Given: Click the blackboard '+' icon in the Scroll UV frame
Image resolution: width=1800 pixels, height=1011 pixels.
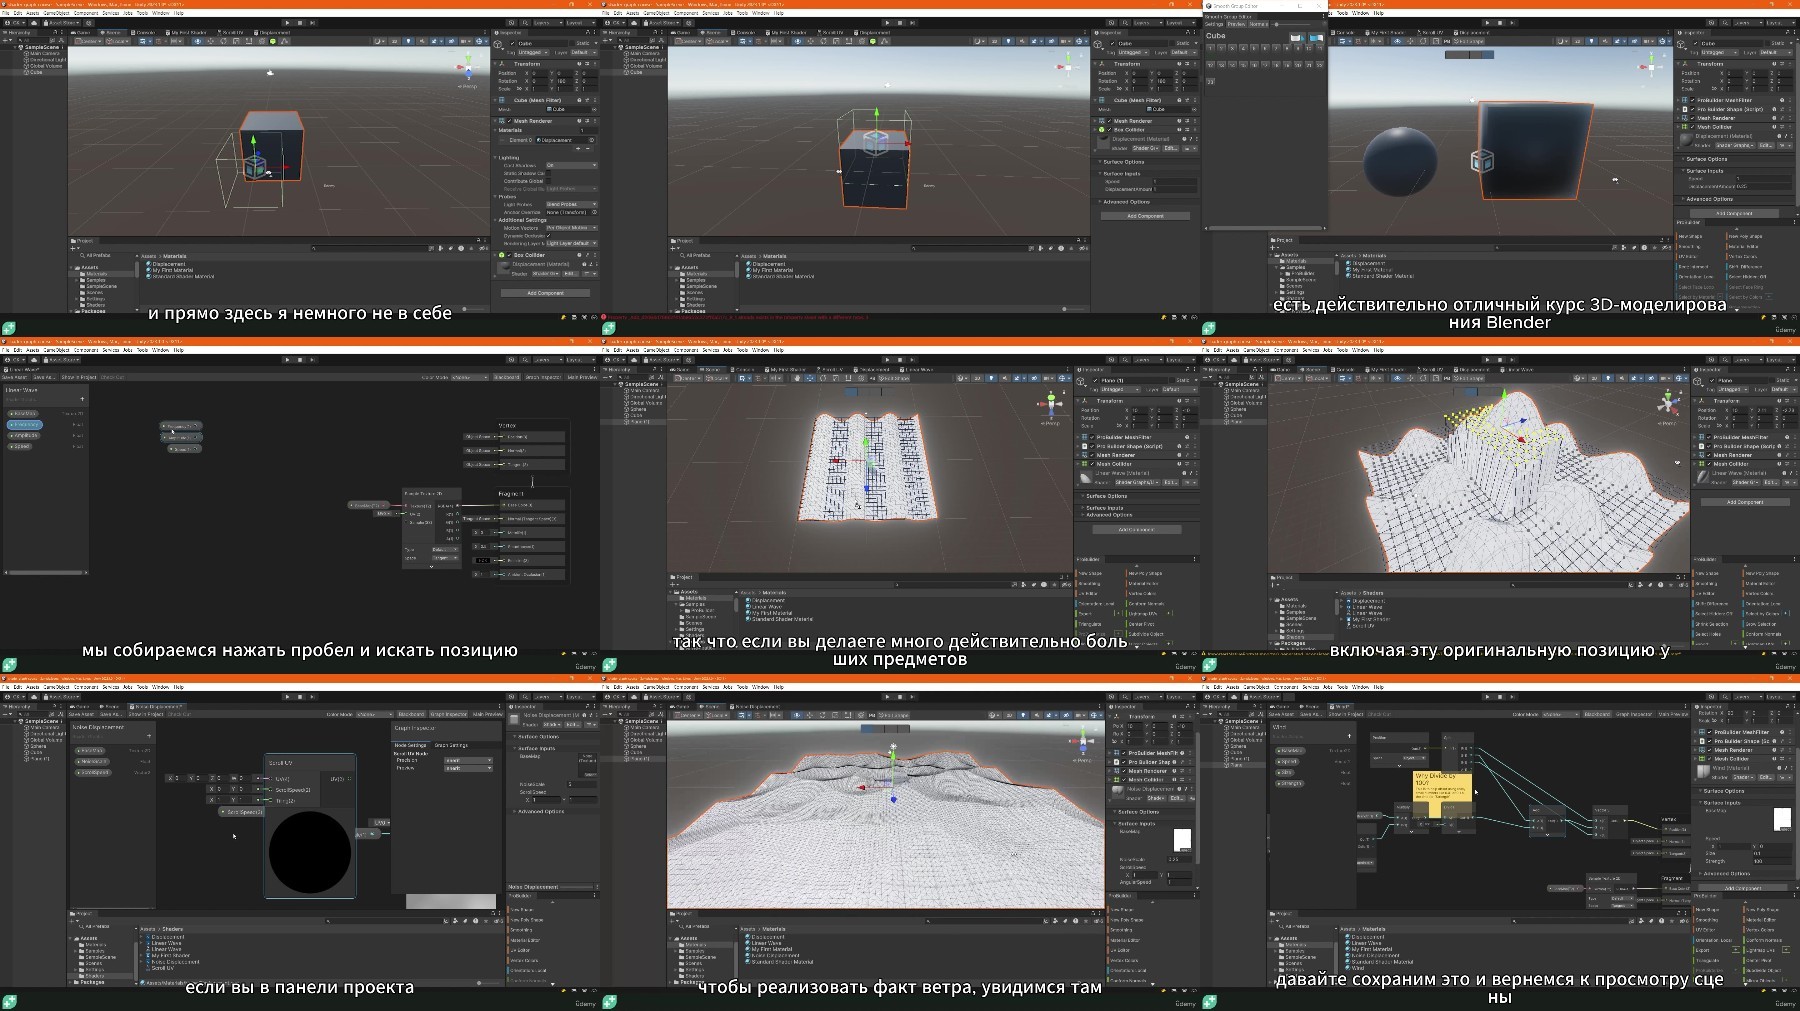Looking at the screenshot, I should pos(149,736).
